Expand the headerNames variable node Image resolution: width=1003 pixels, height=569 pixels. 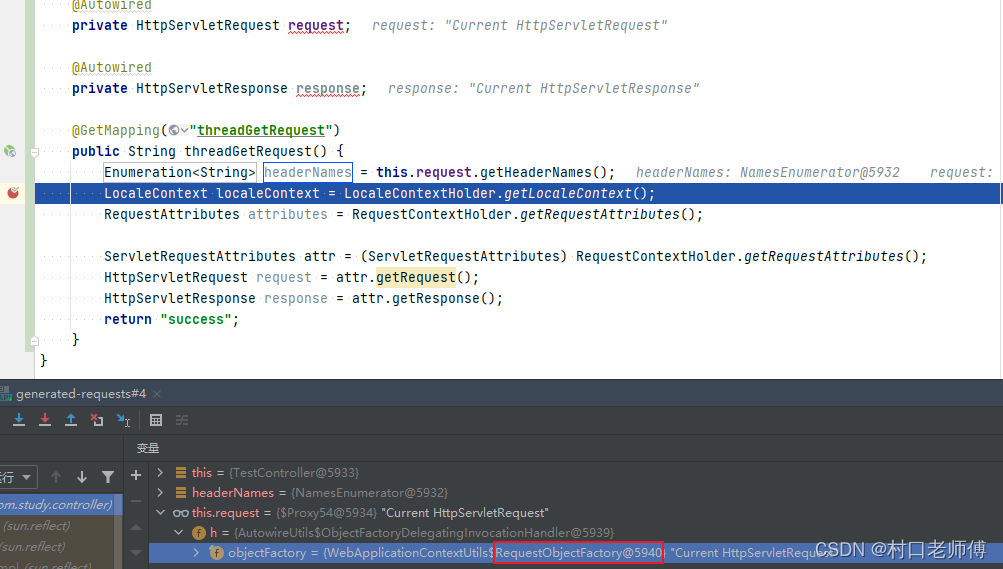click(160, 492)
